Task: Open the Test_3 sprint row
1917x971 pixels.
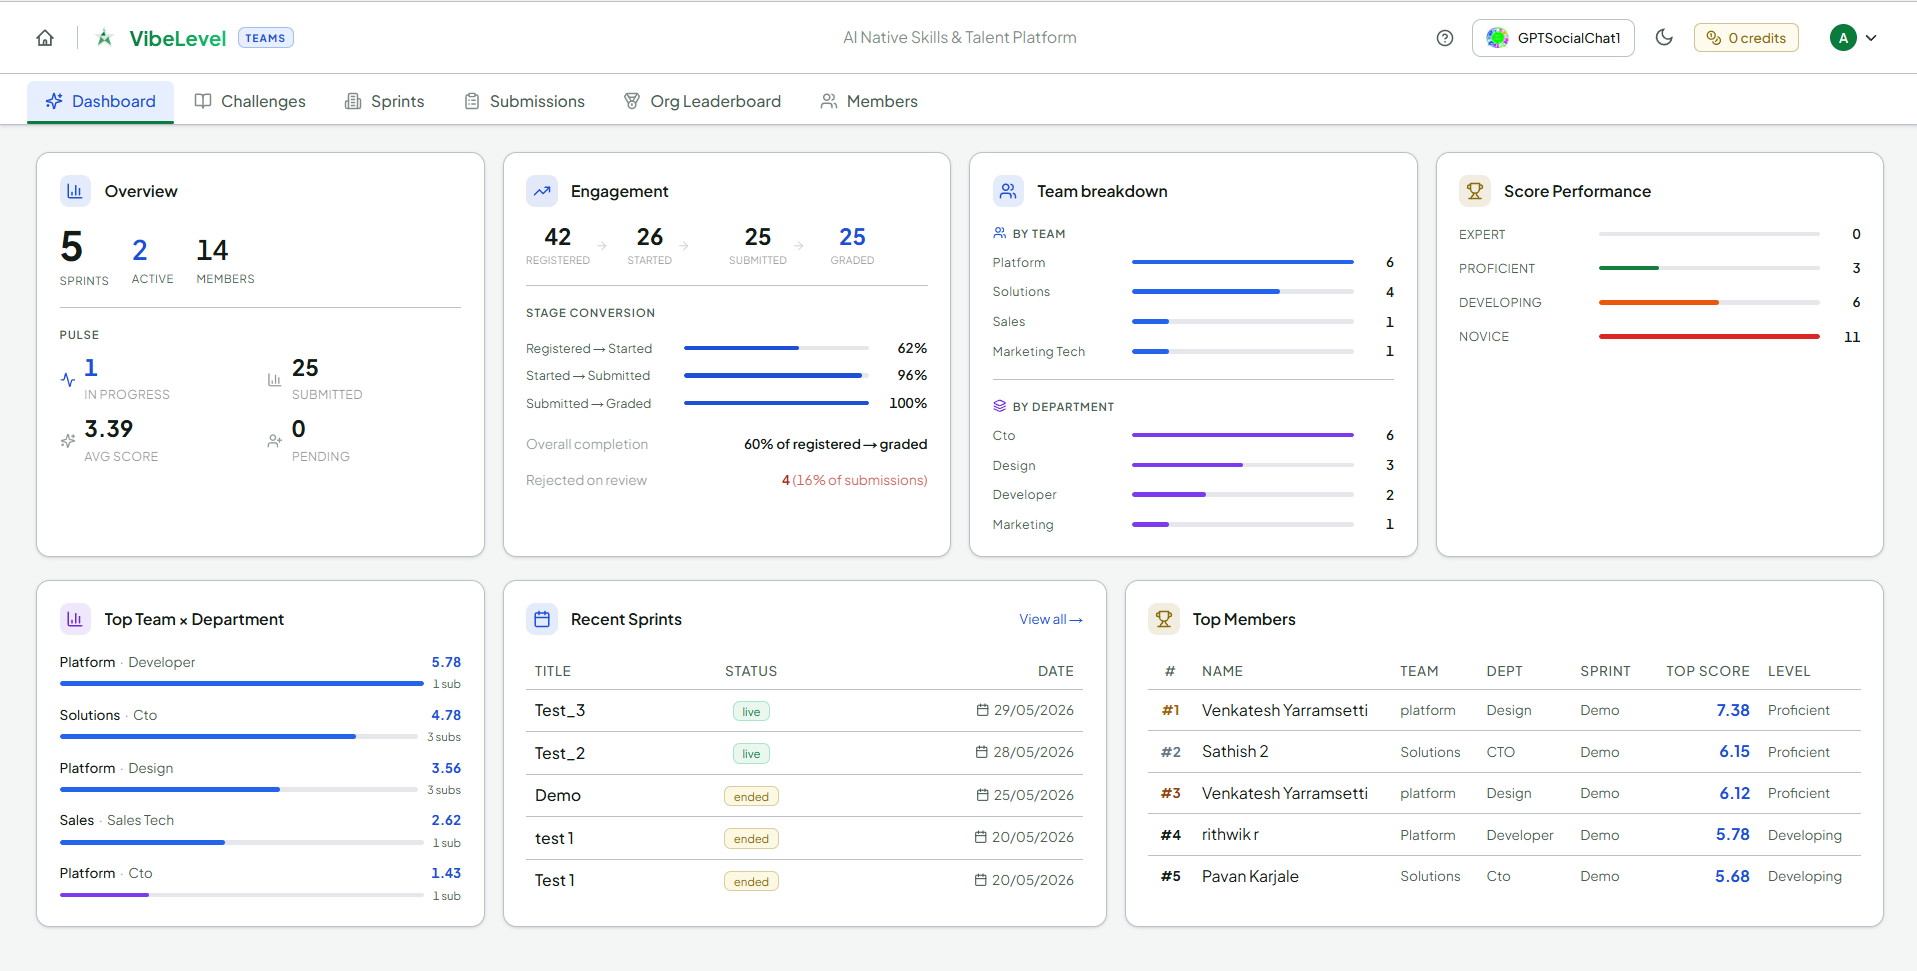Action: click(805, 711)
